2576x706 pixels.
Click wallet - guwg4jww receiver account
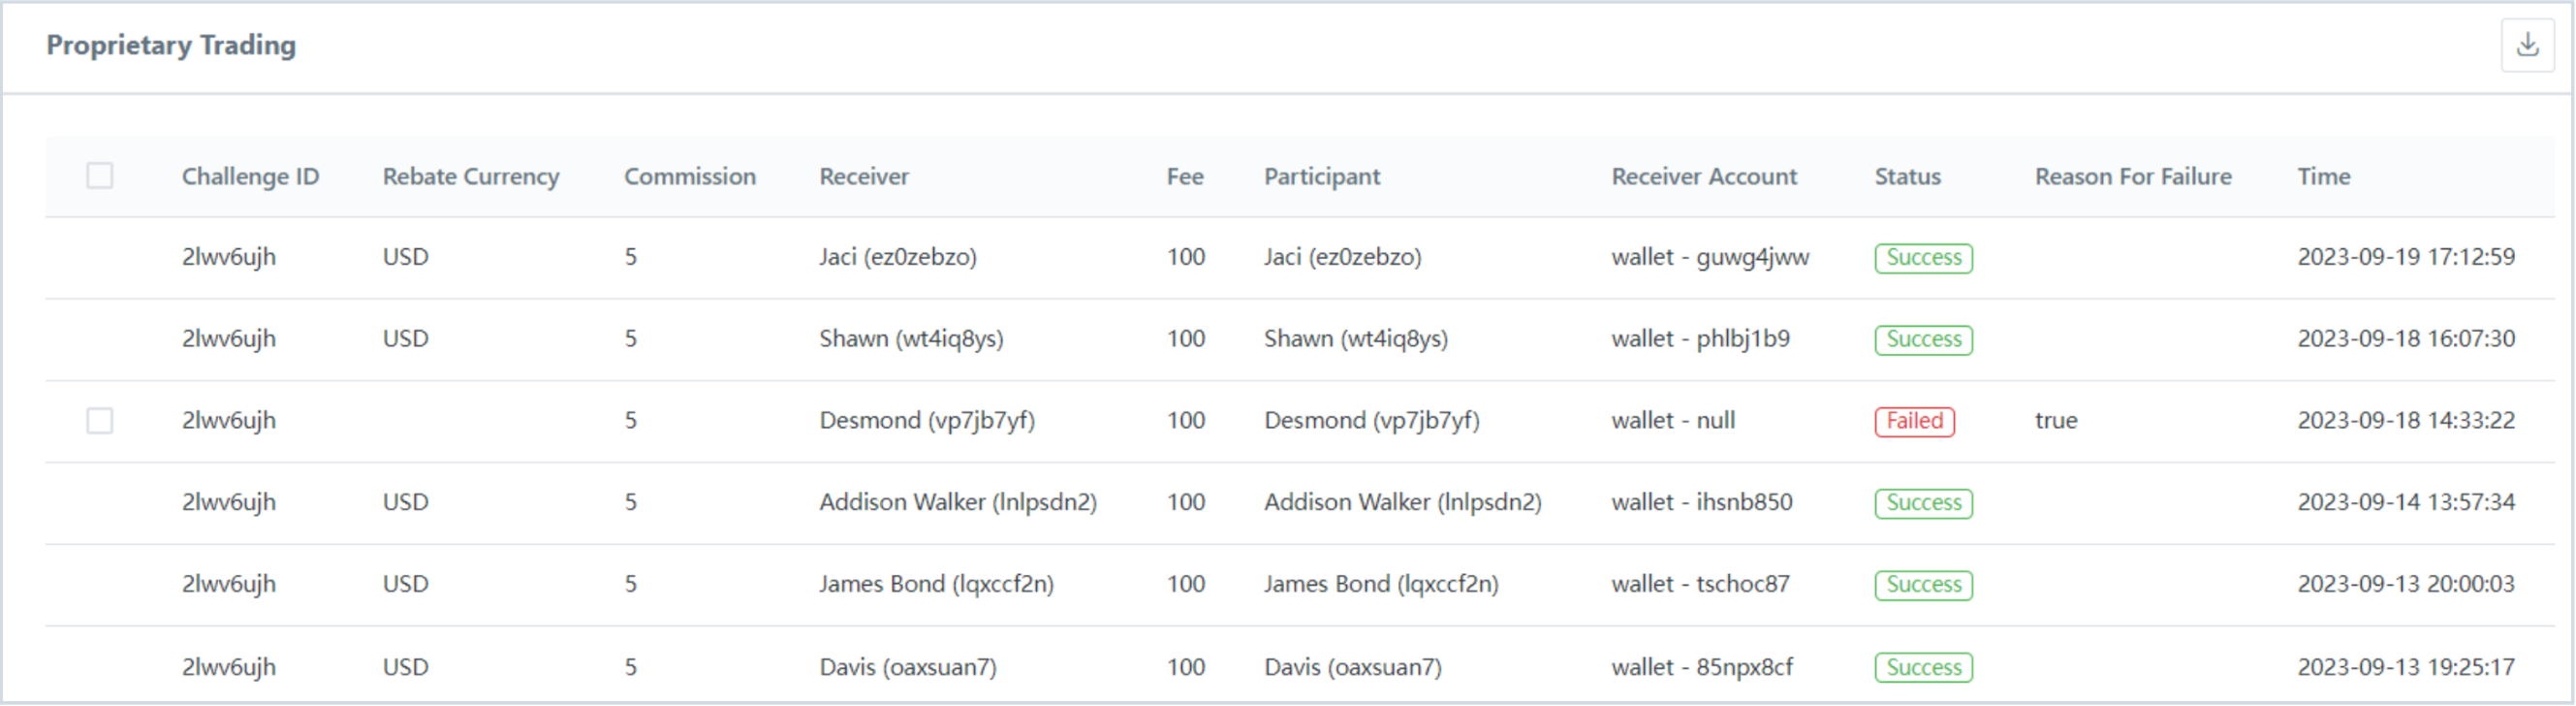(x=1709, y=257)
